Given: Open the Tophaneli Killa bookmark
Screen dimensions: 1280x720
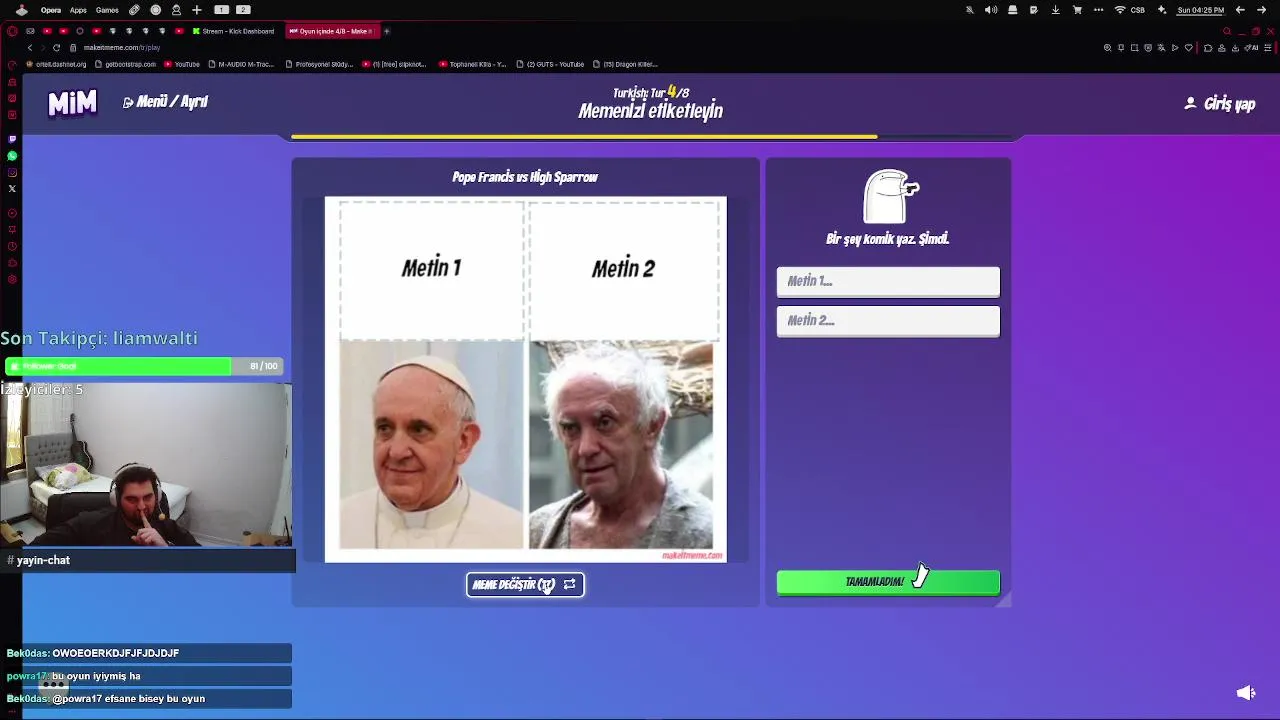Looking at the screenshot, I should [472, 64].
